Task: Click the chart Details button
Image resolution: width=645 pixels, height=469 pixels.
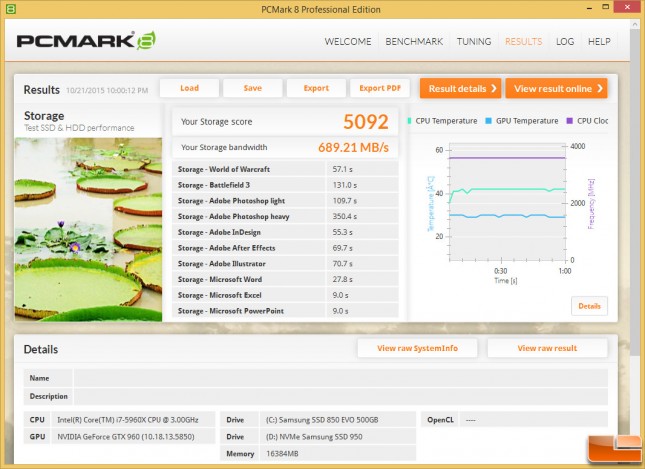Action: pyautogui.click(x=589, y=306)
